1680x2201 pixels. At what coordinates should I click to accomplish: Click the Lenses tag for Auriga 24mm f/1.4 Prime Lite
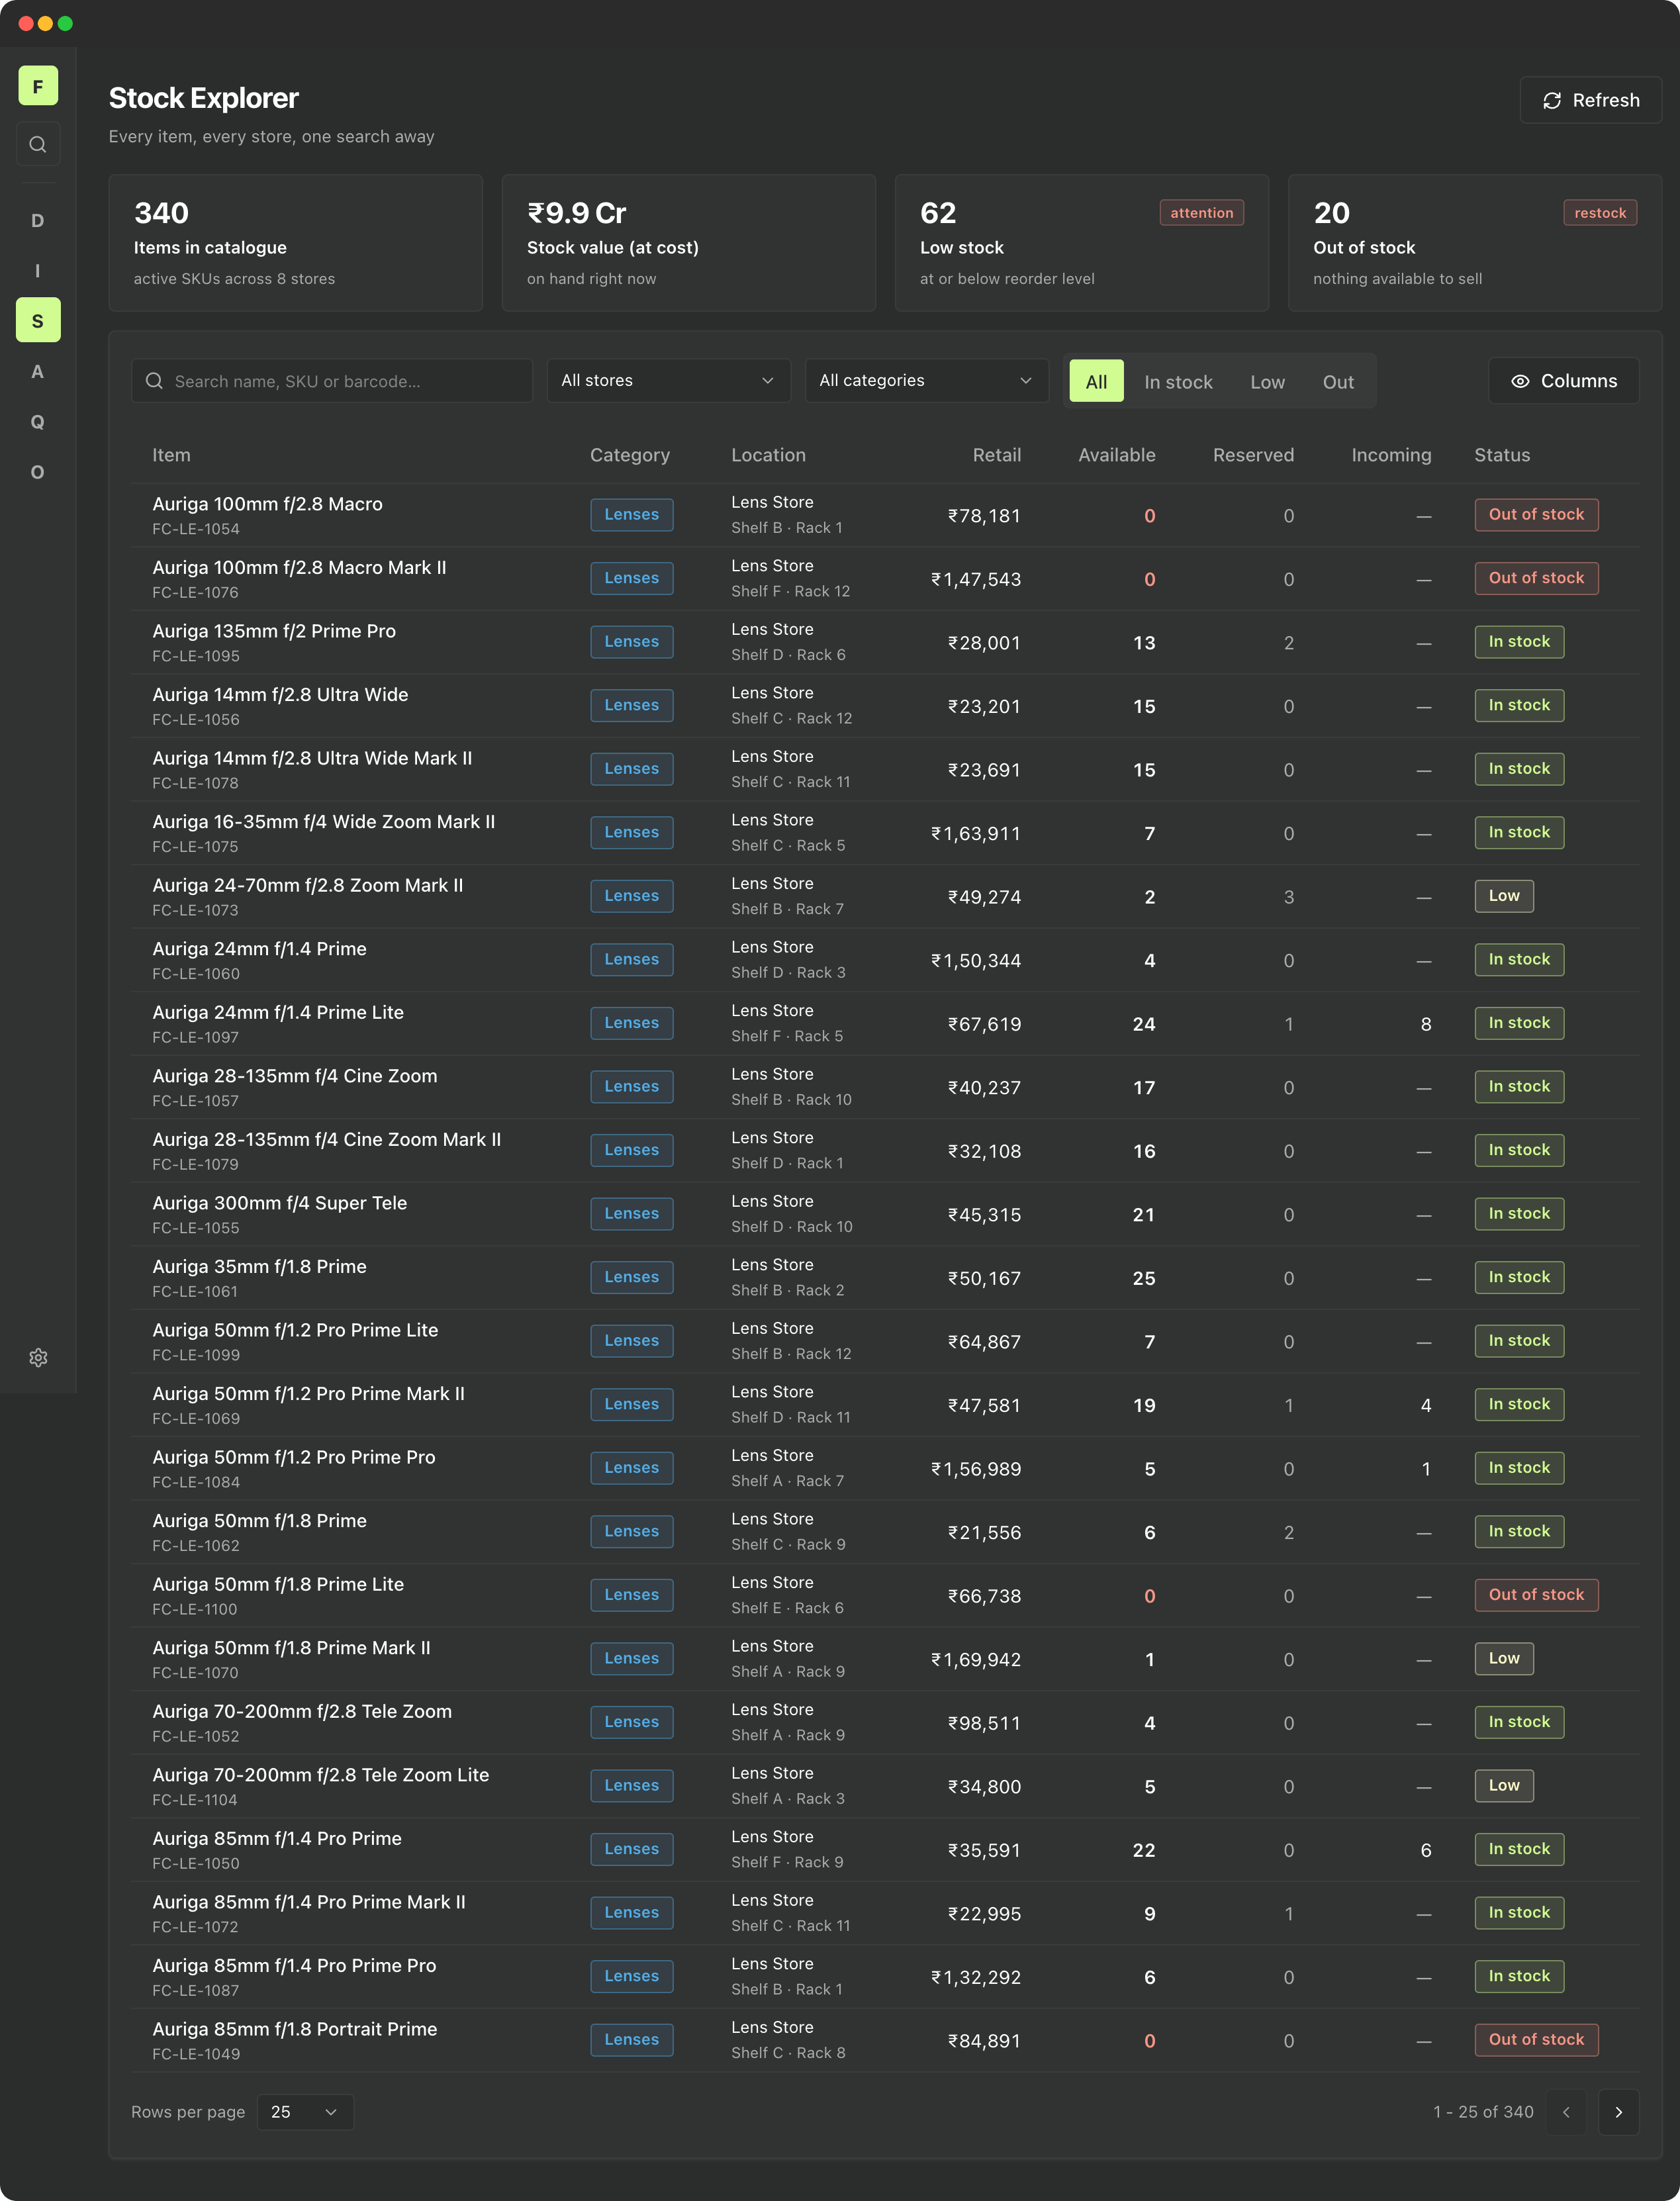[631, 1023]
